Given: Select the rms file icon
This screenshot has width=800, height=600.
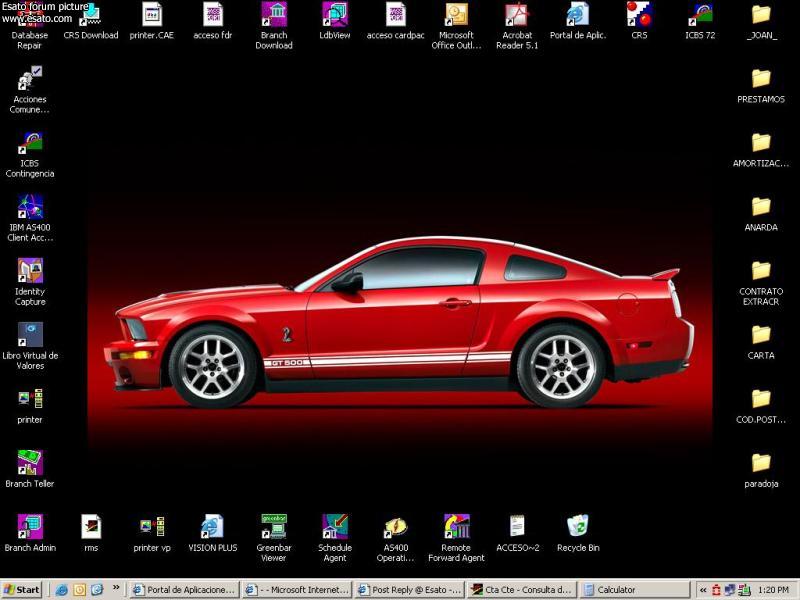Looking at the screenshot, I should [91, 533].
